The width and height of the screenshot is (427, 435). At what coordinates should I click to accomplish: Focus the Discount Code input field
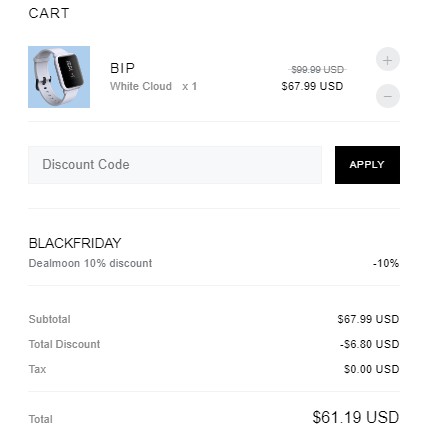point(175,165)
